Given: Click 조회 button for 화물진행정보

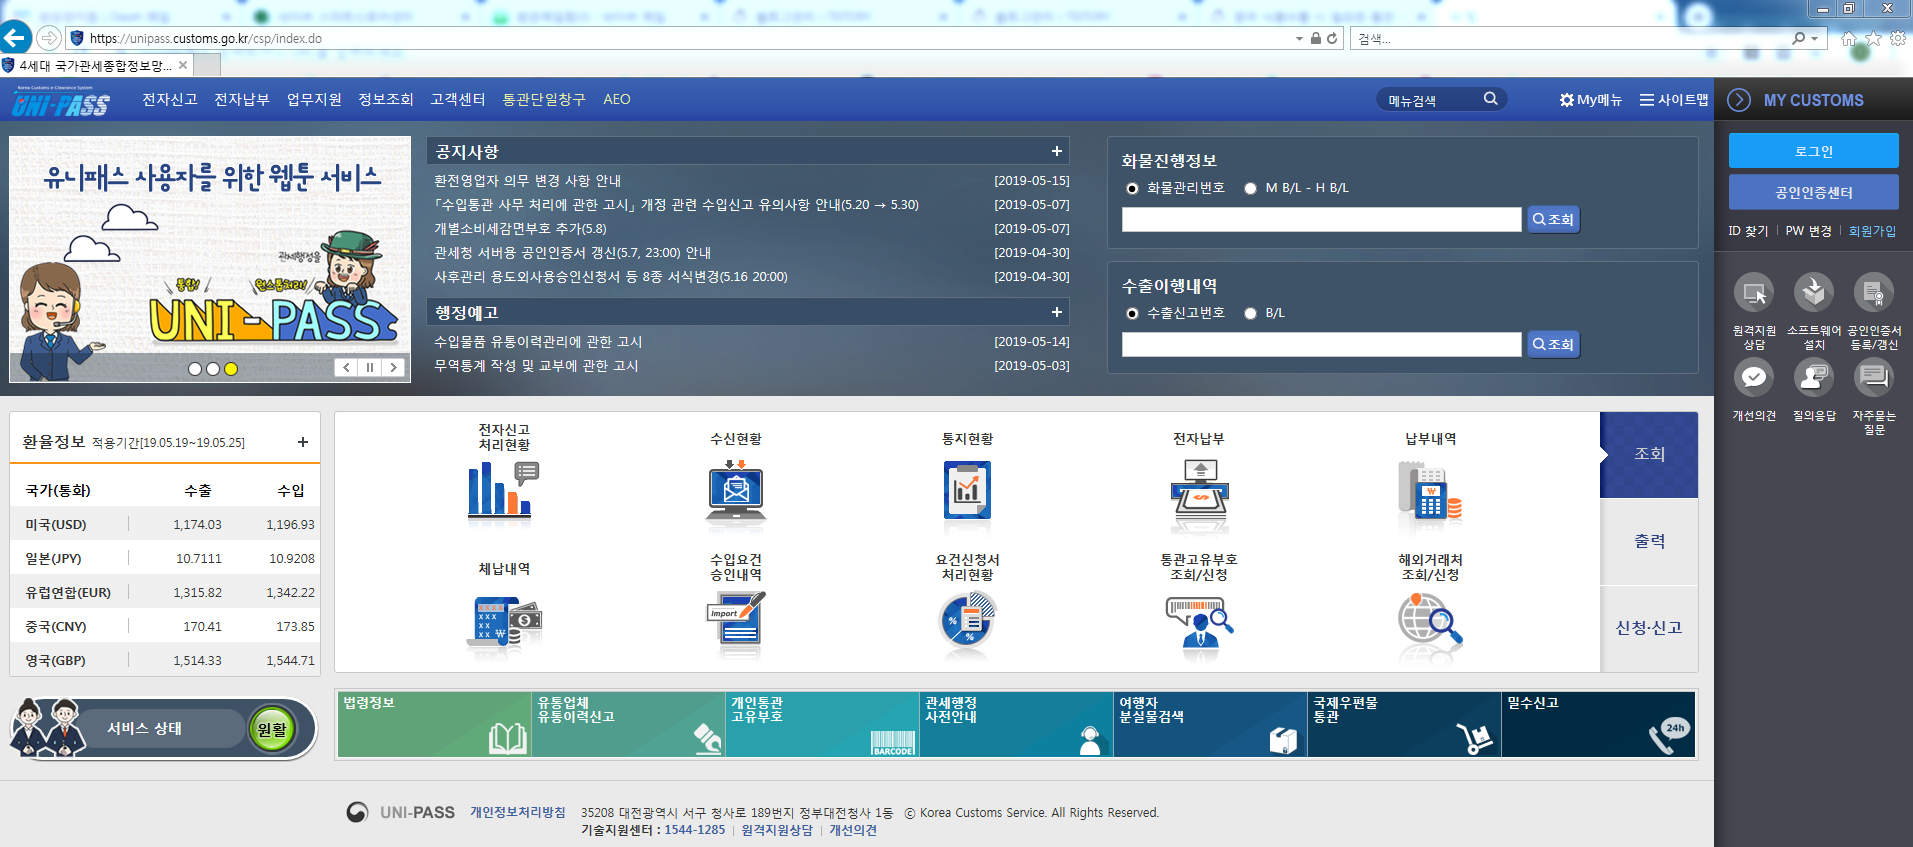Looking at the screenshot, I should pyautogui.click(x=1553, y=219).
